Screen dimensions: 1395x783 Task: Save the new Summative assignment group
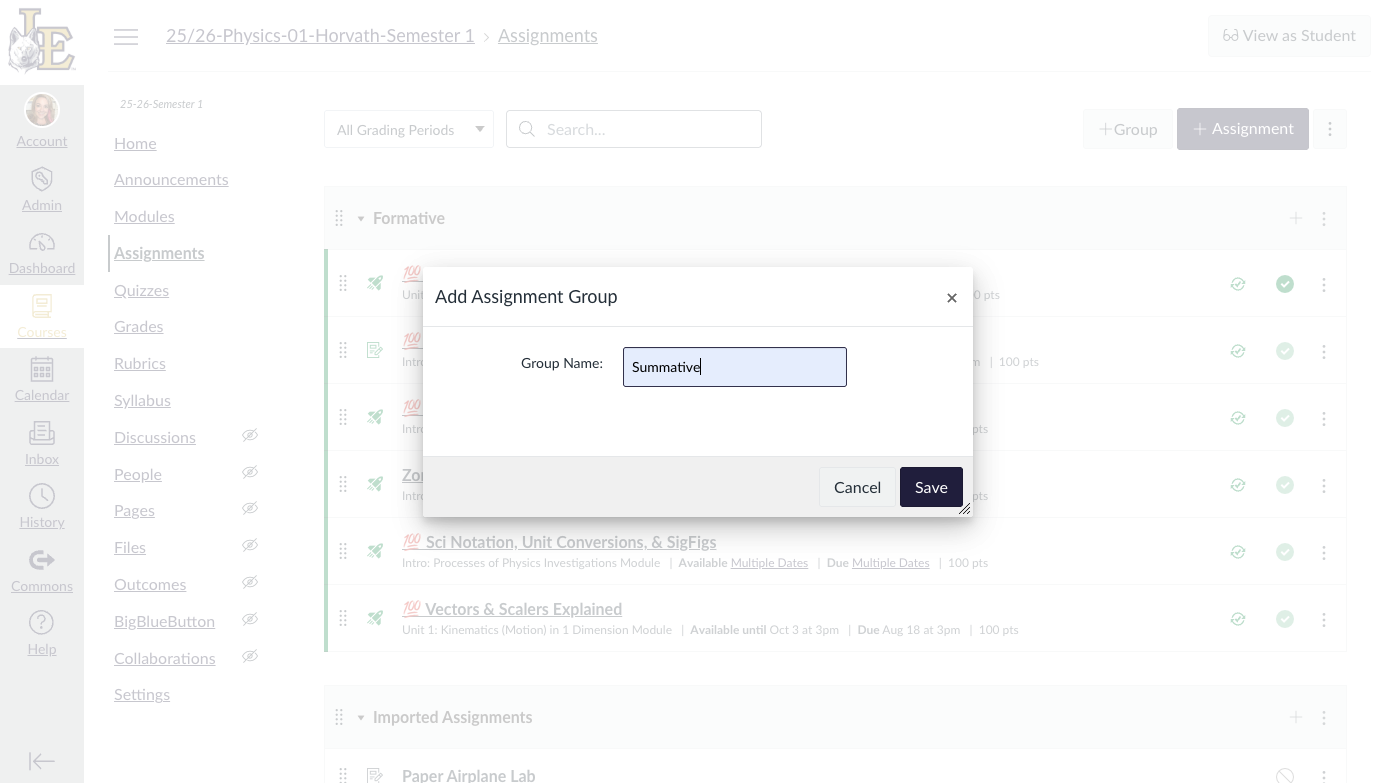click(931, 487)
